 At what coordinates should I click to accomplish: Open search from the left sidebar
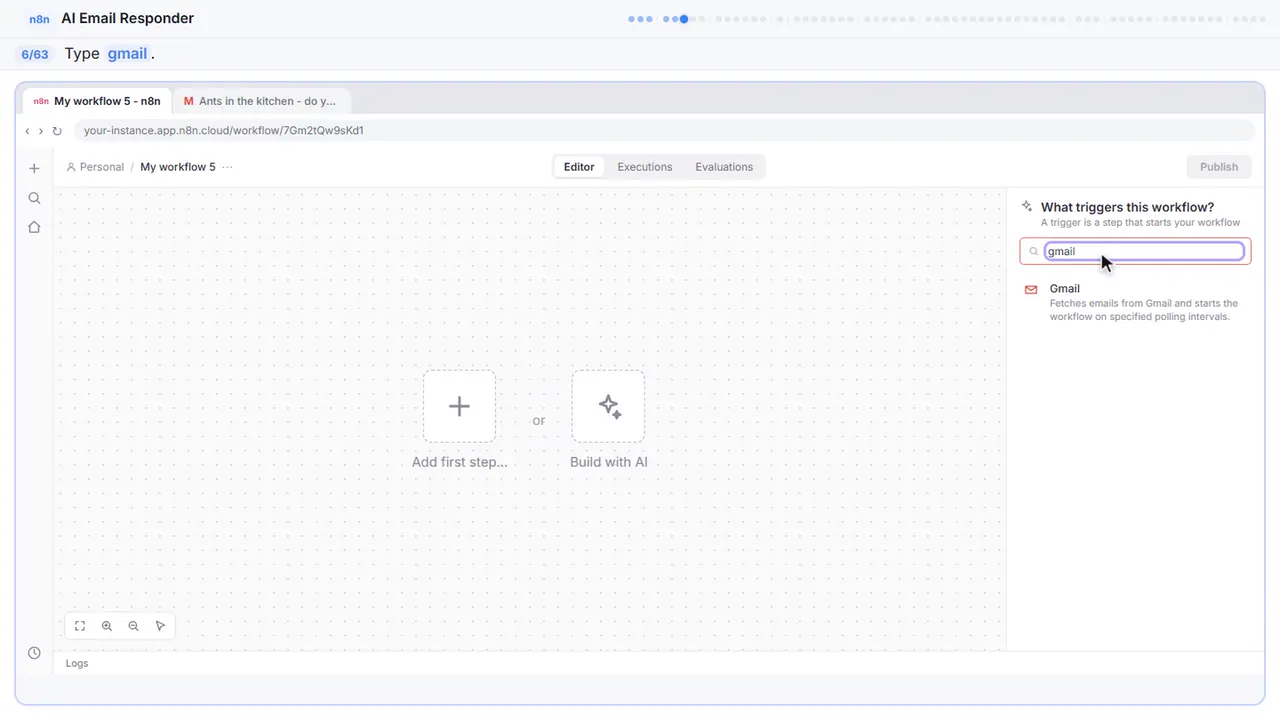coord(34,198)
